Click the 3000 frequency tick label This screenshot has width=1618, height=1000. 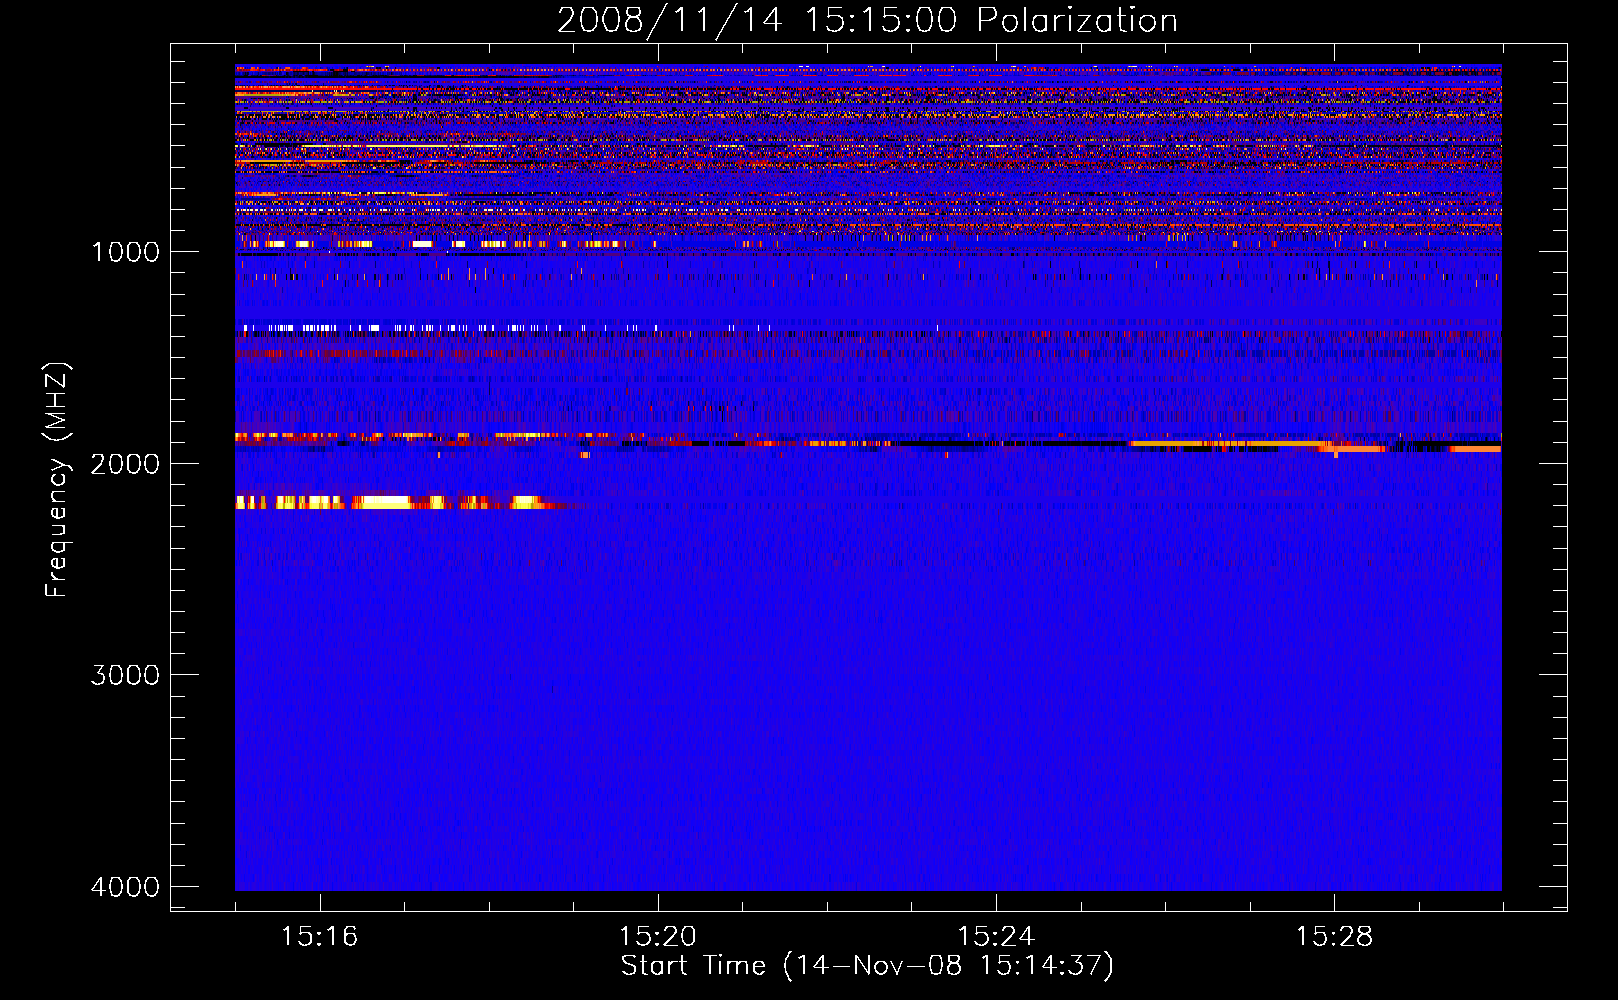click(x=125, y=675)
